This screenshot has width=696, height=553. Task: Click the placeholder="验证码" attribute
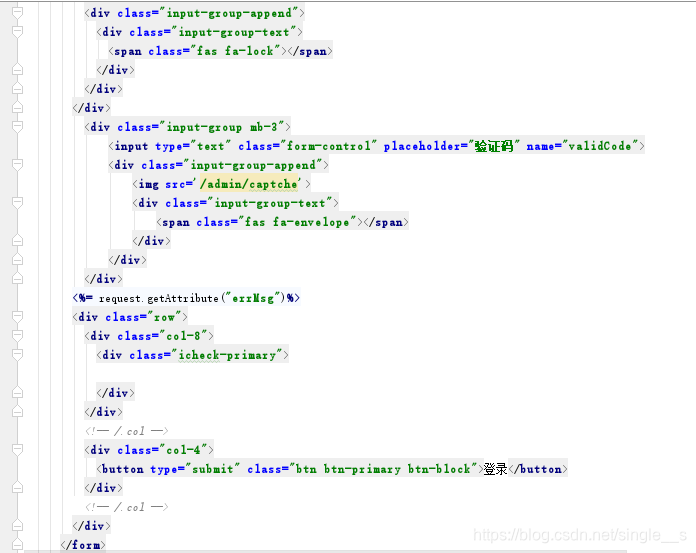coord(451,146)
